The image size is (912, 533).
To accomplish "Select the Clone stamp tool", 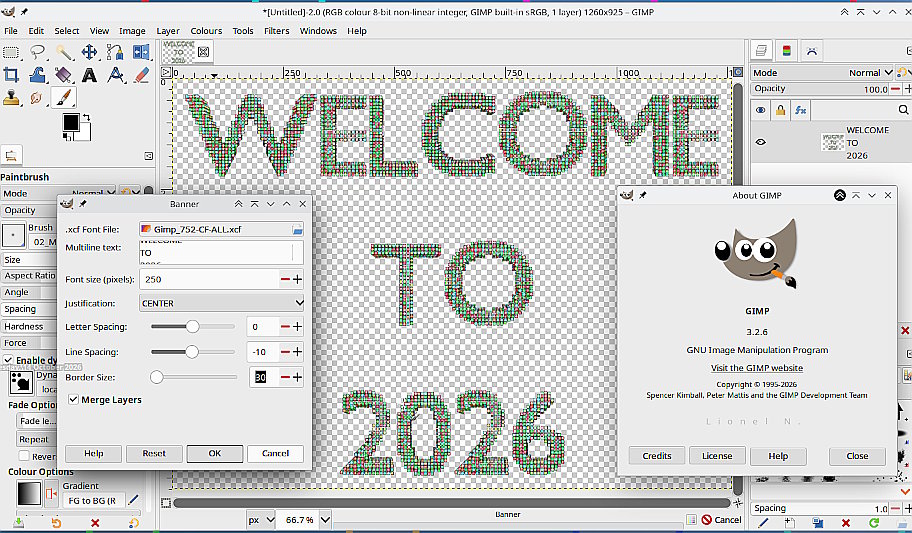I will point(11,97).
